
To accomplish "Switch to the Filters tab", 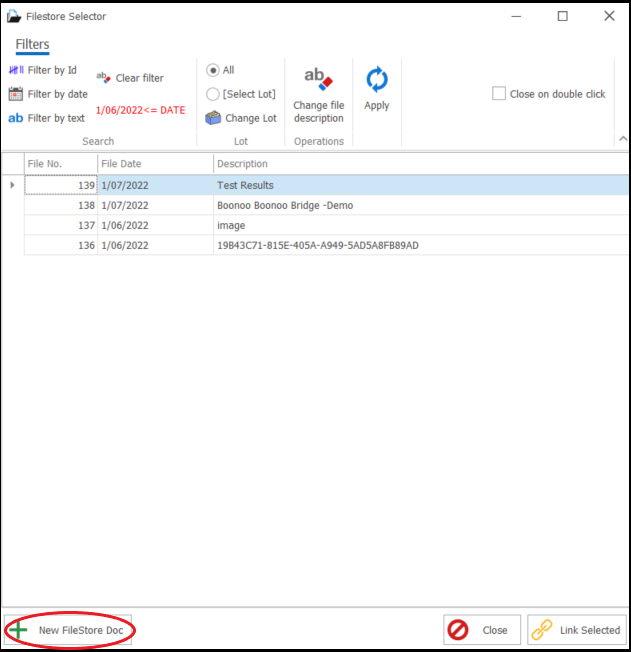I will pyautogui.click(x=32, y=44).
